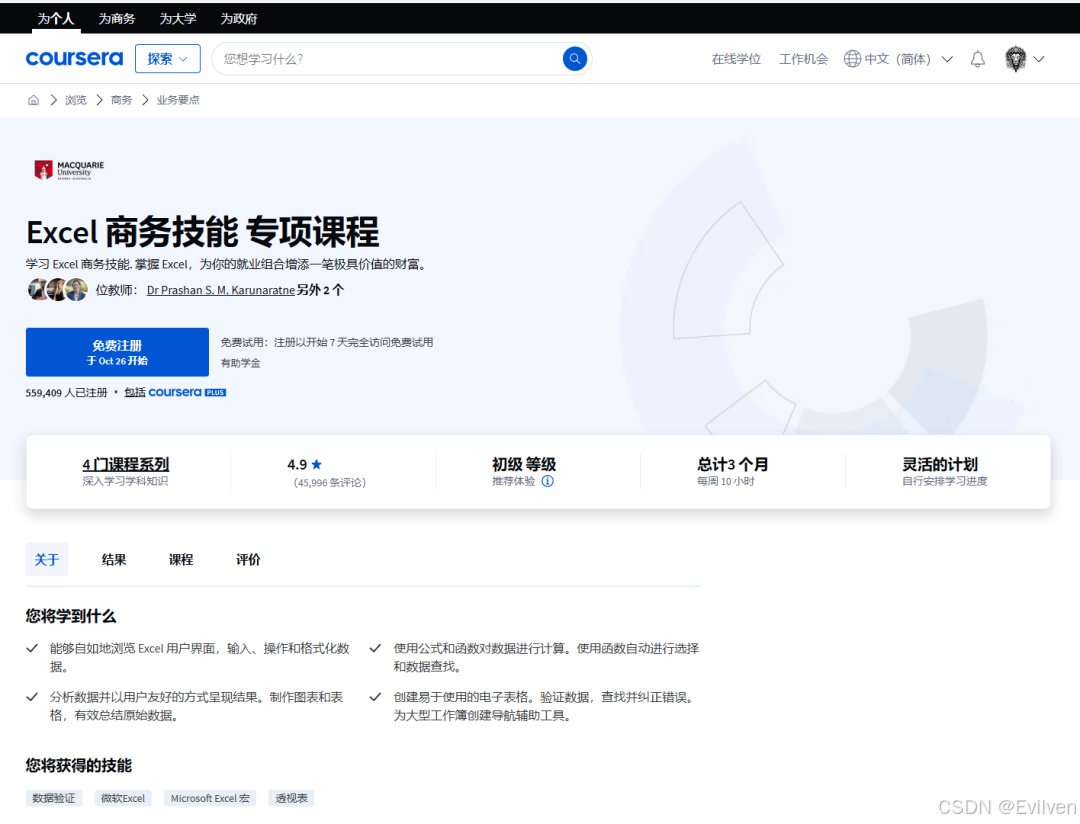The image size is (1080, 824).
Task: Click the 数据验证 skill tag
Action: 54,798
